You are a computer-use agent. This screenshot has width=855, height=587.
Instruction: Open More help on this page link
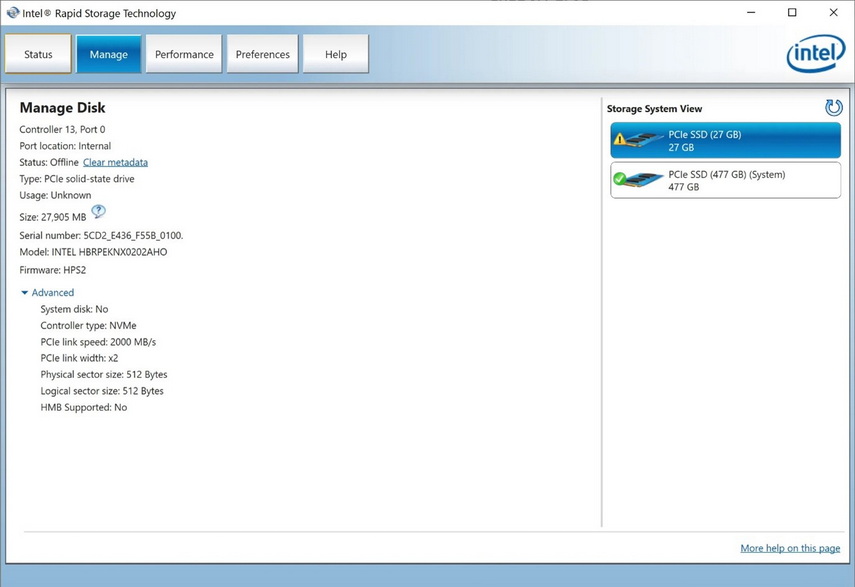pyautogui.click(x=790, y=548)
